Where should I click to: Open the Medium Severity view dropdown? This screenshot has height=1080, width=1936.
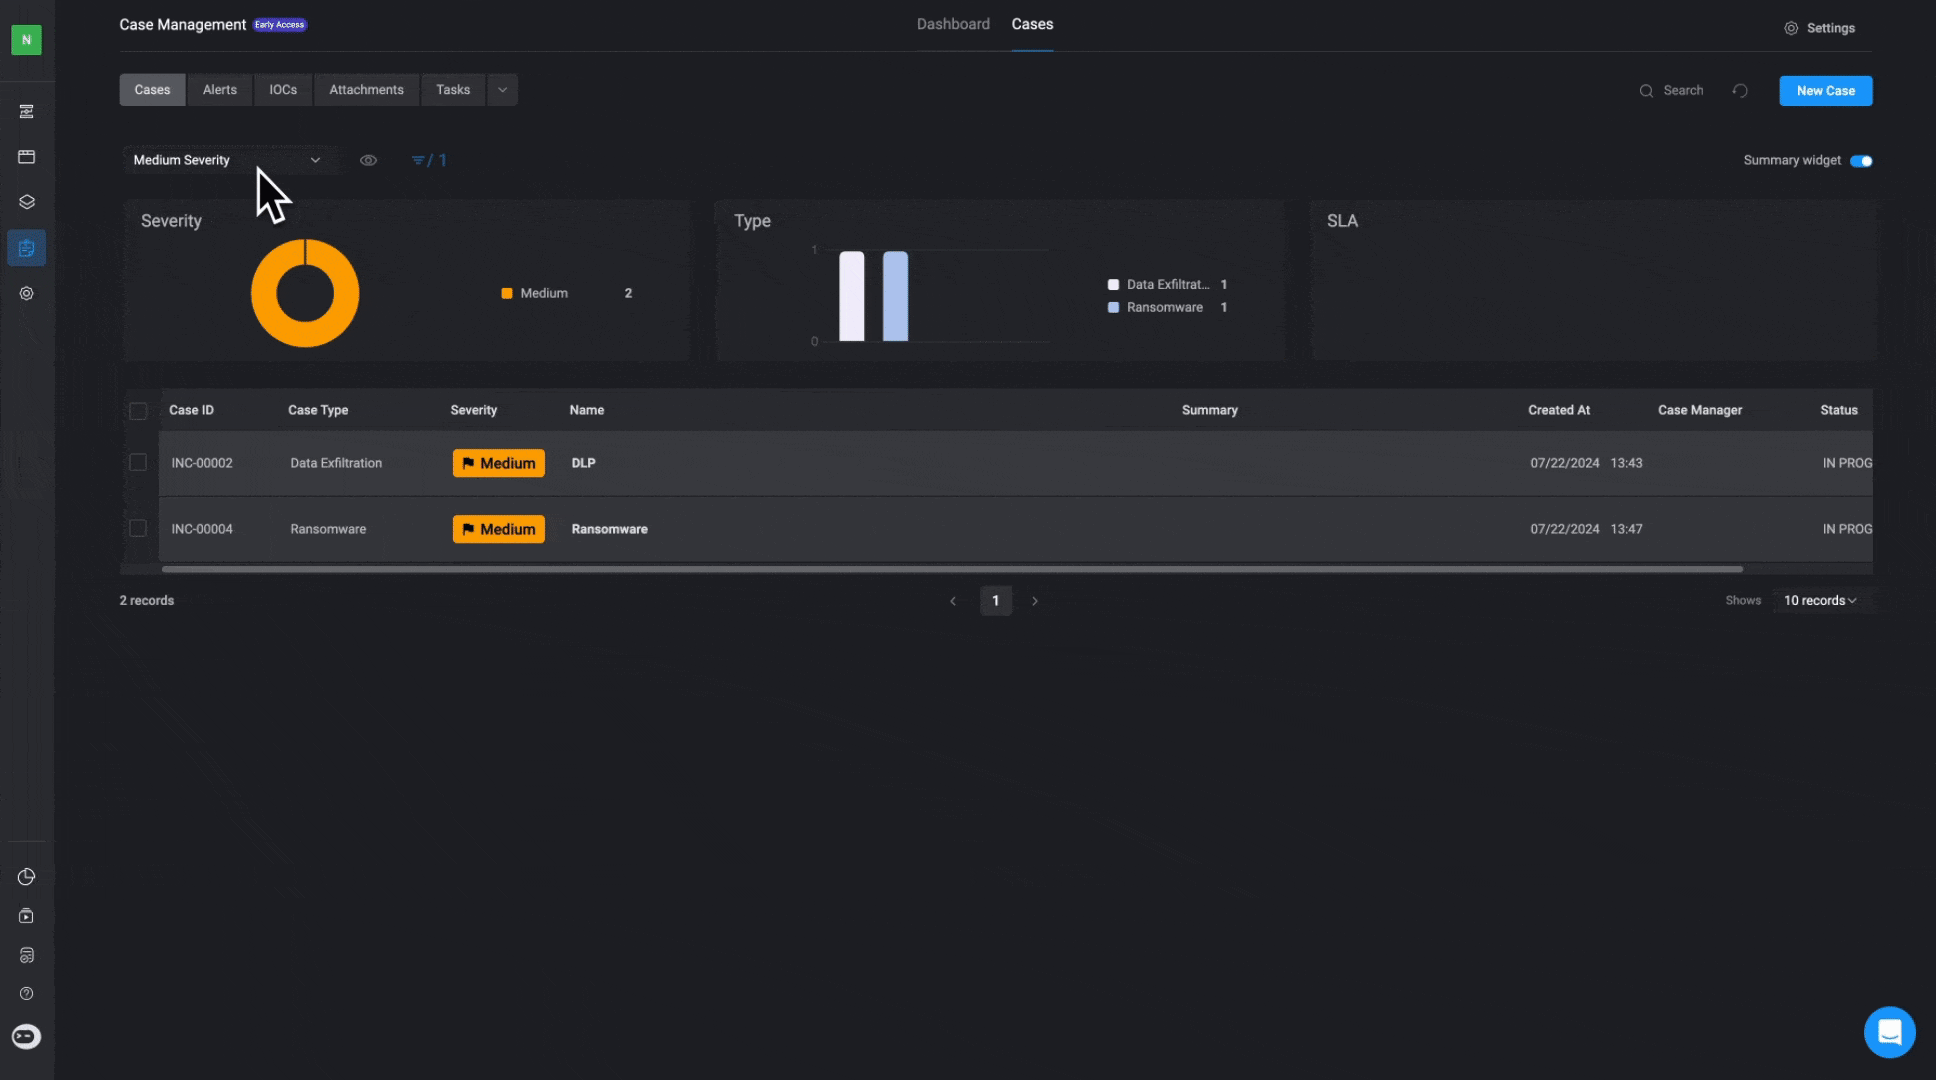point(228,160)
